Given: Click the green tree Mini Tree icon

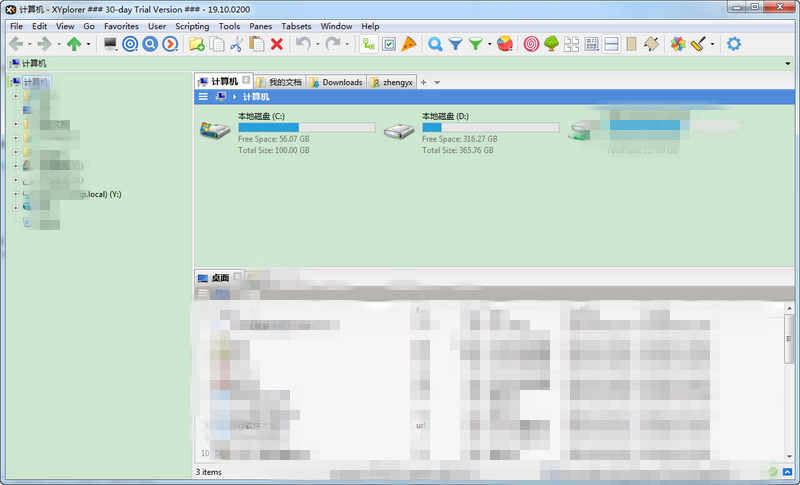Looking at the screenshot, I should pos(551,44).
